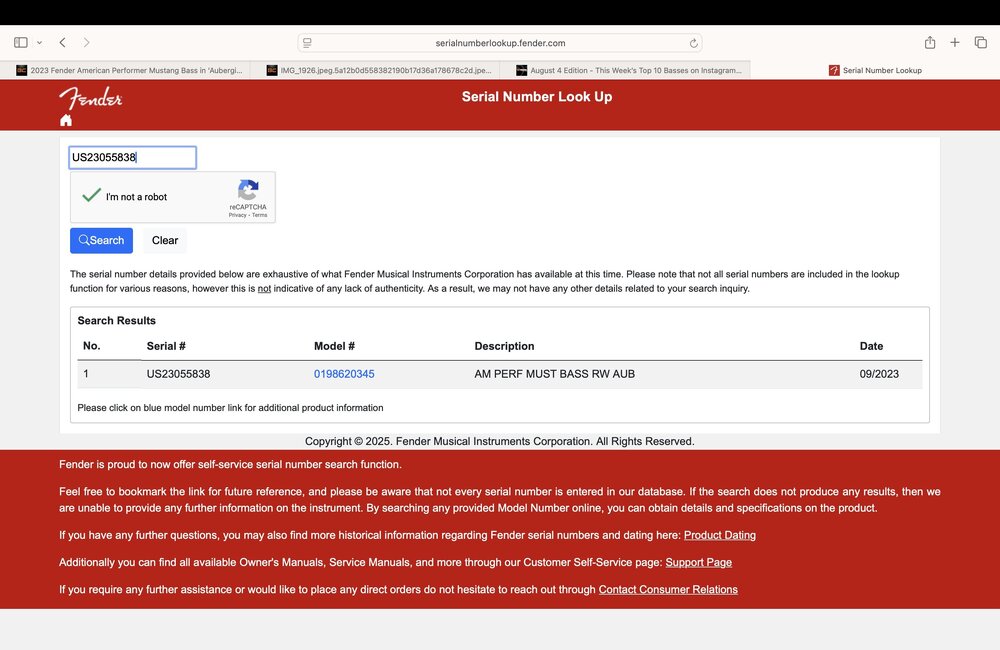Open the sidebar options dropdown chevron

pos(40,43)
